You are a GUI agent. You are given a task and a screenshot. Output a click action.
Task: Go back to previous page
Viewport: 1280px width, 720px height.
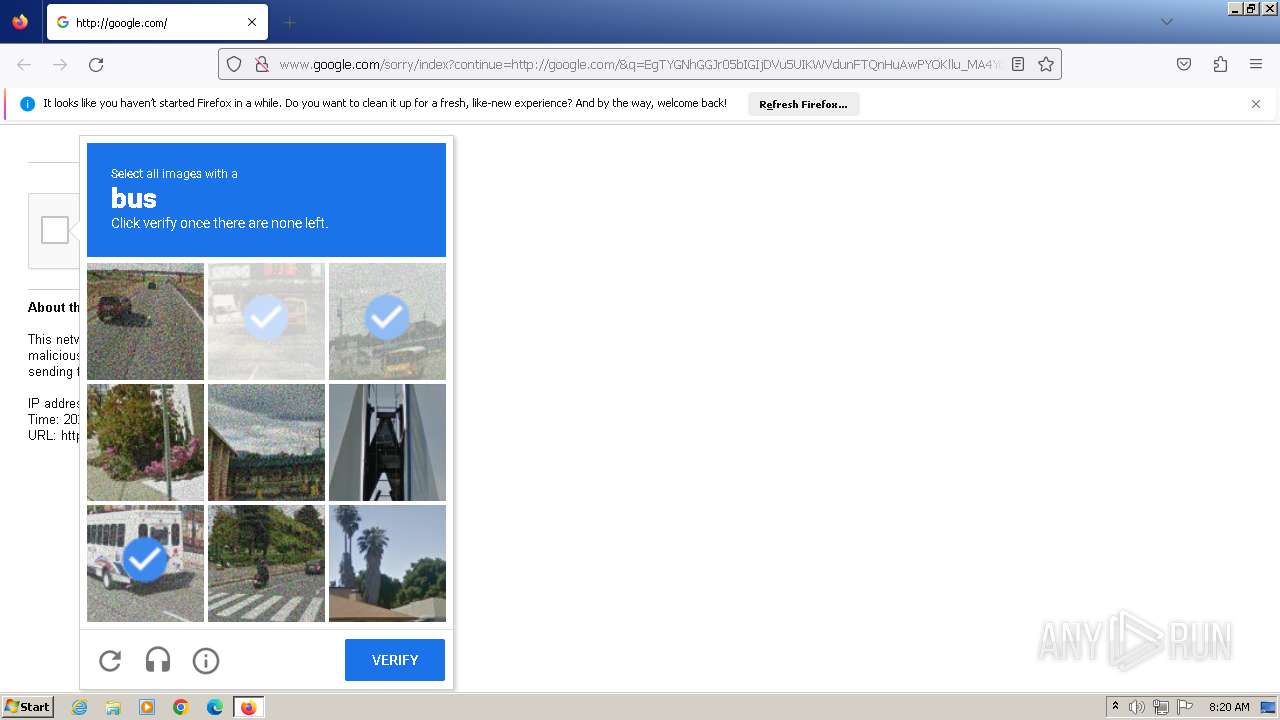coord(24,64)
